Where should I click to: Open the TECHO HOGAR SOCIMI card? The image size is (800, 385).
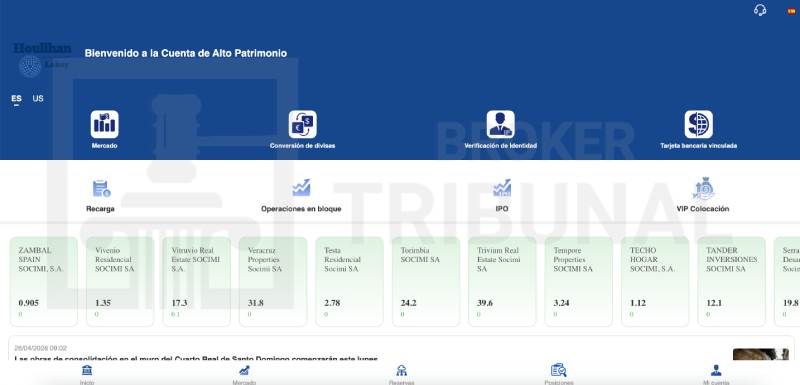(655, 281)
